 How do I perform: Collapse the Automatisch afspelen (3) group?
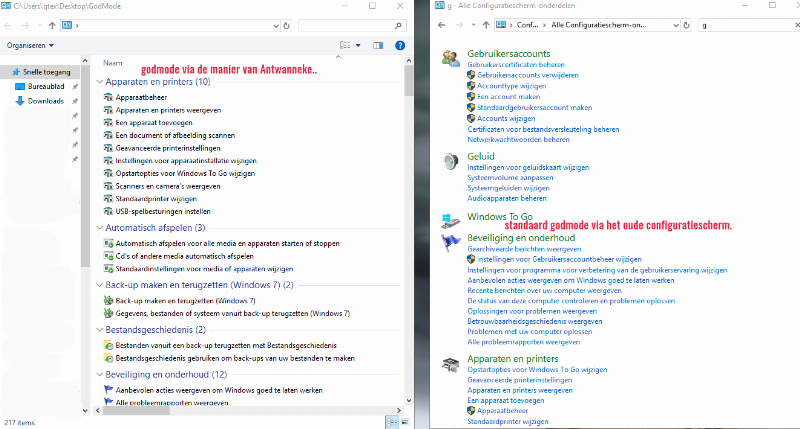click(x=99, y=228)
